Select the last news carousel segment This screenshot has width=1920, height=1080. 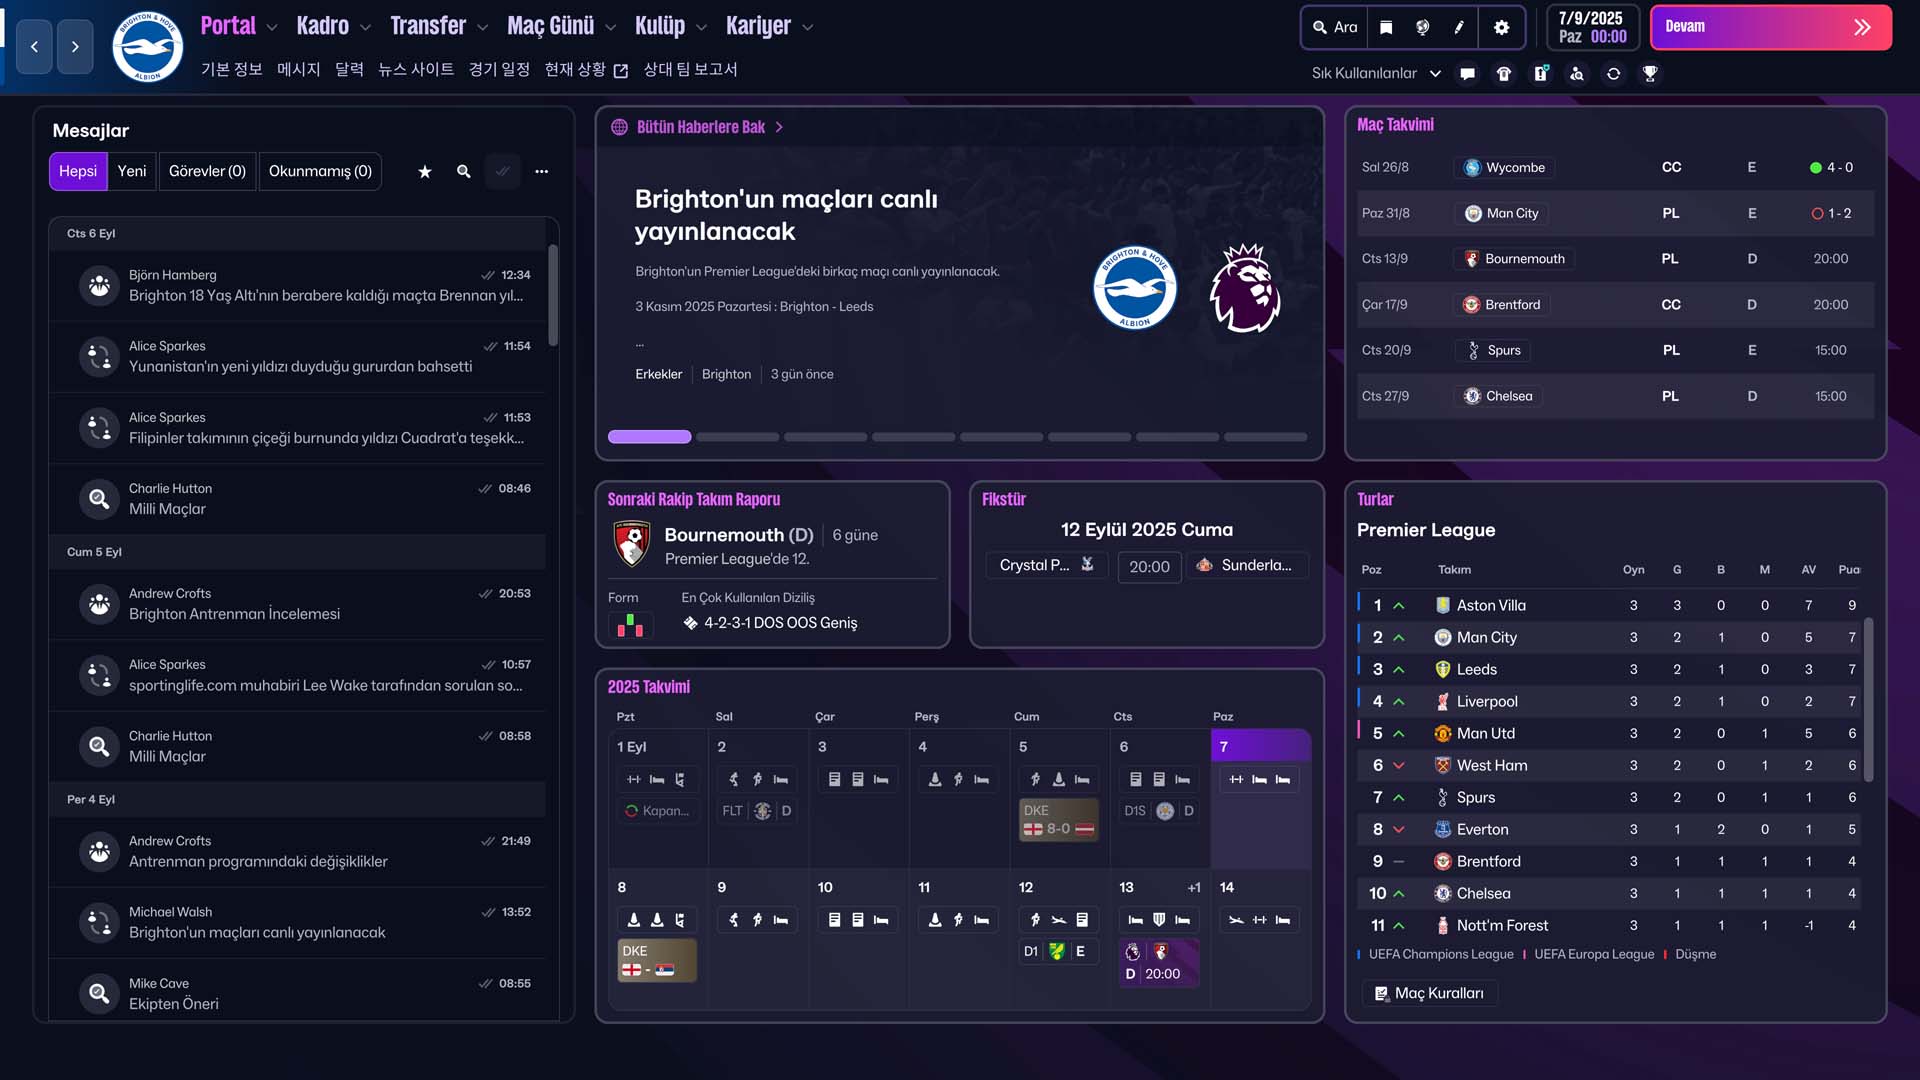click(1265, 437)
